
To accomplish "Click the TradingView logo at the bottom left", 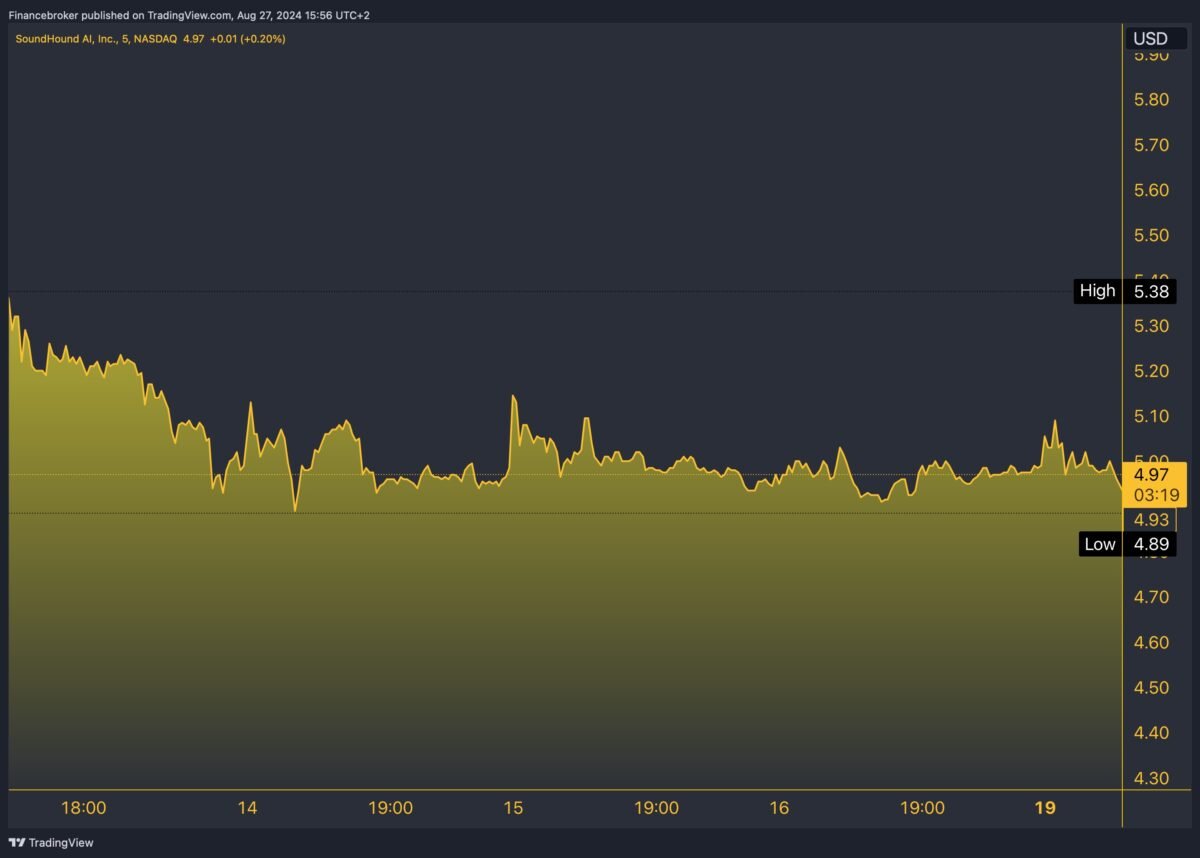I will tap(51, 843).
